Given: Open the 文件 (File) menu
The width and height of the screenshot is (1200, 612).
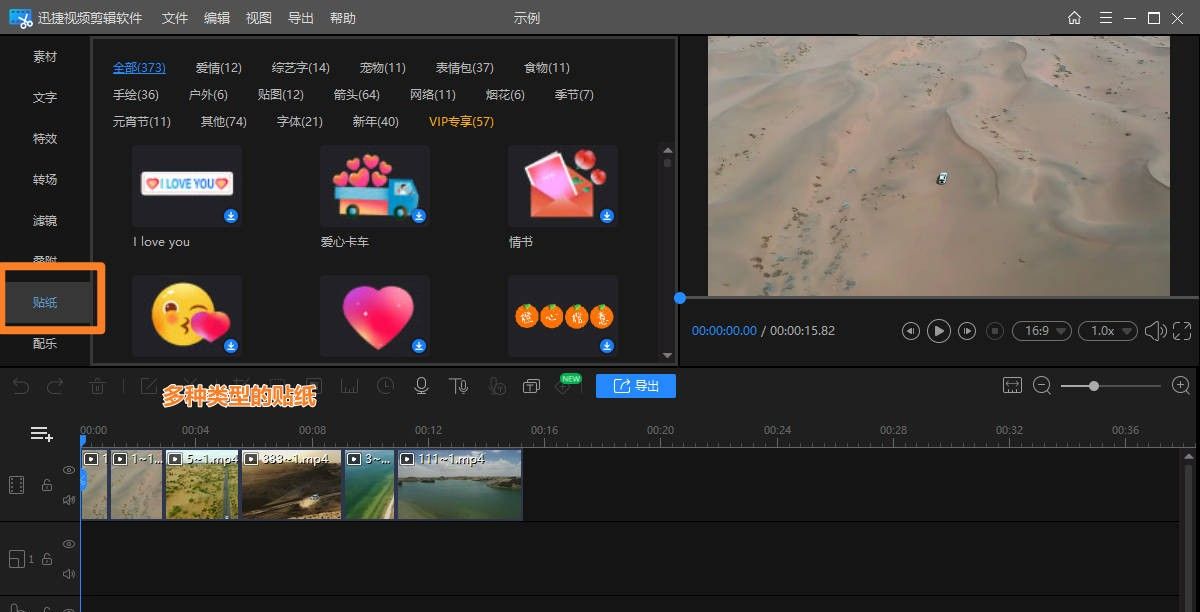Looking at the screenshot, I should (174, 17).
